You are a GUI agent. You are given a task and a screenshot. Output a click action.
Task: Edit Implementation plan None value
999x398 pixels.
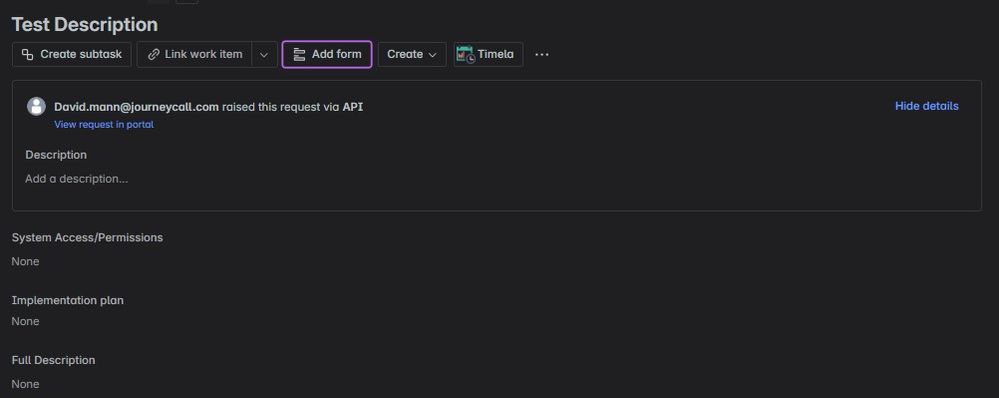tap(25, 322)
